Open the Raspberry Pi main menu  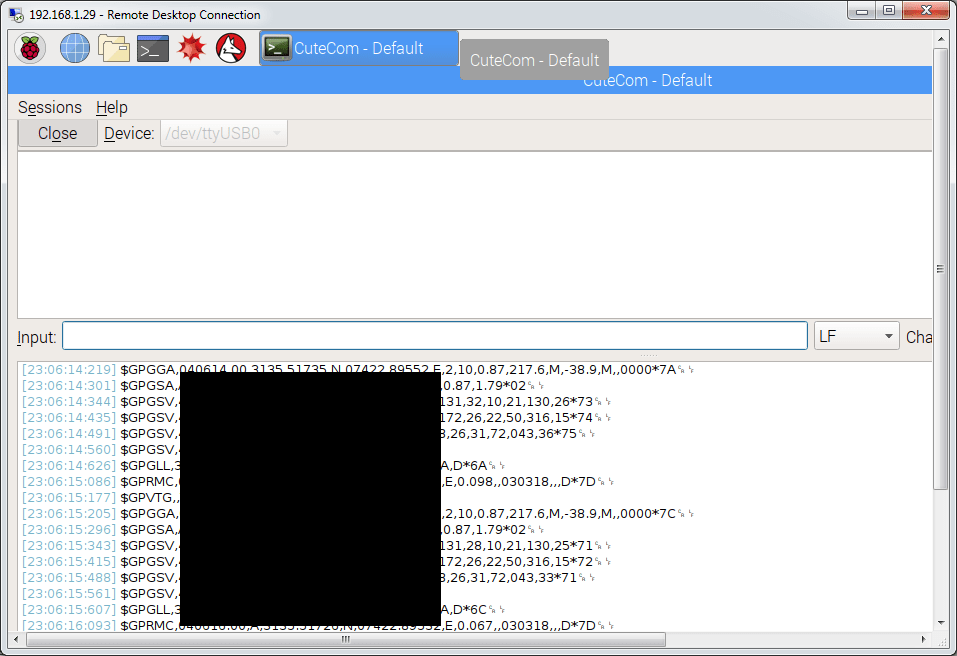(x=30, y=48)
